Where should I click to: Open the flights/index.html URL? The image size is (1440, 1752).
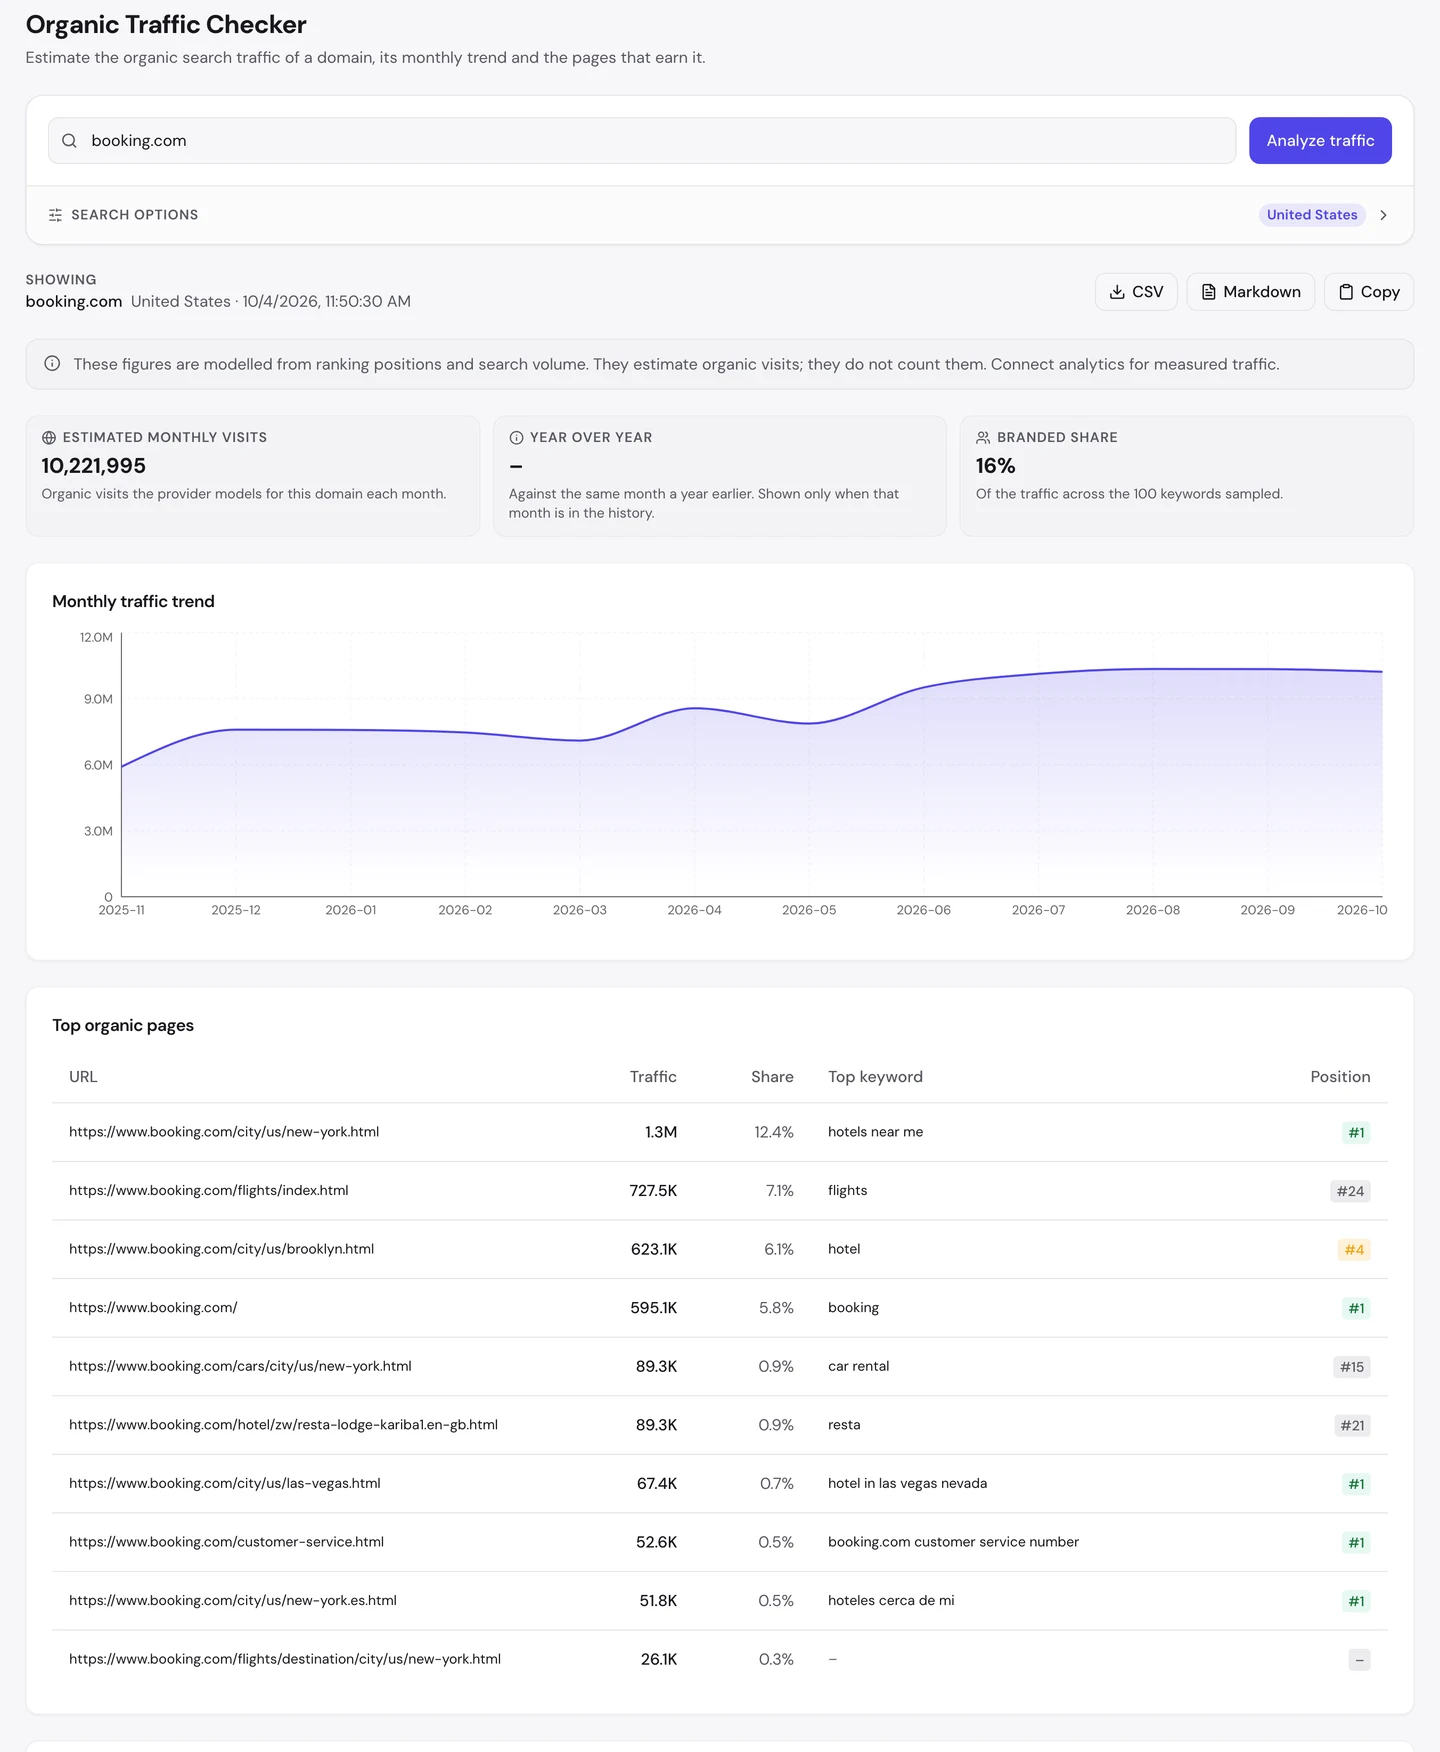(x=209, y=1190)
